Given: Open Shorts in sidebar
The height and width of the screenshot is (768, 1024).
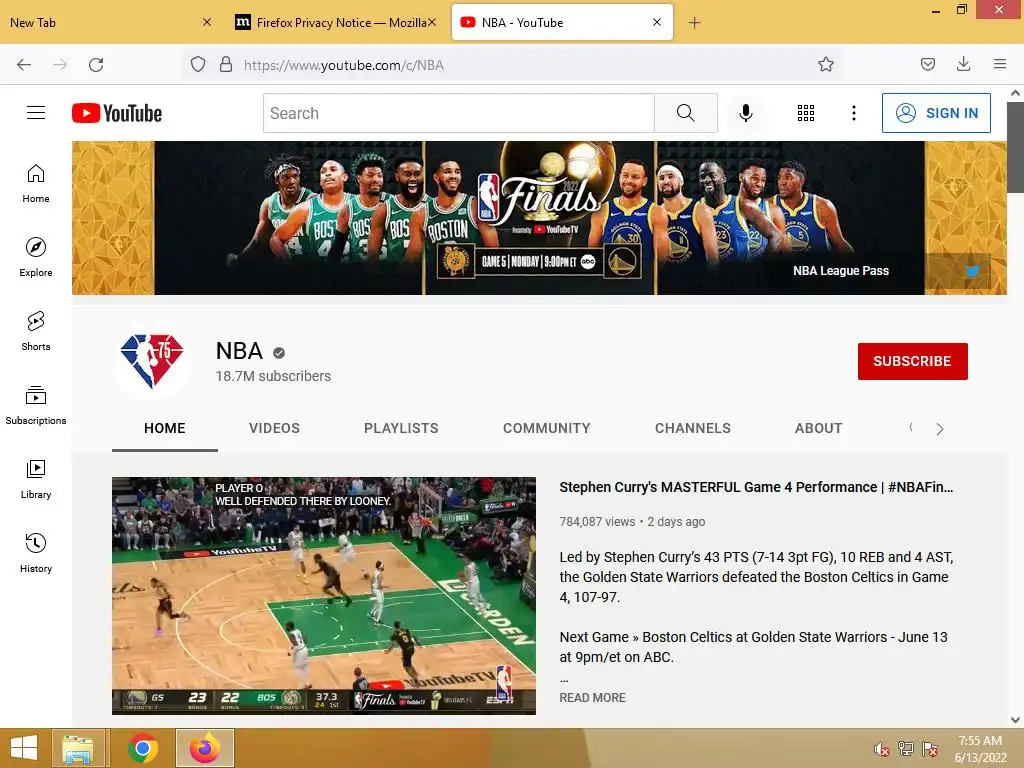Looking at the screenshot, I should pyautogui.click(x=36, y=332).
